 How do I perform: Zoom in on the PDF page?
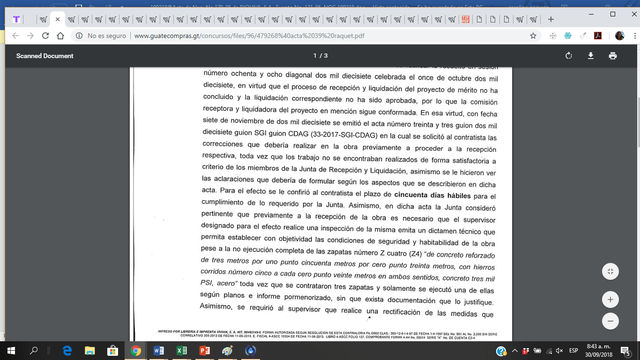(610, 300)
